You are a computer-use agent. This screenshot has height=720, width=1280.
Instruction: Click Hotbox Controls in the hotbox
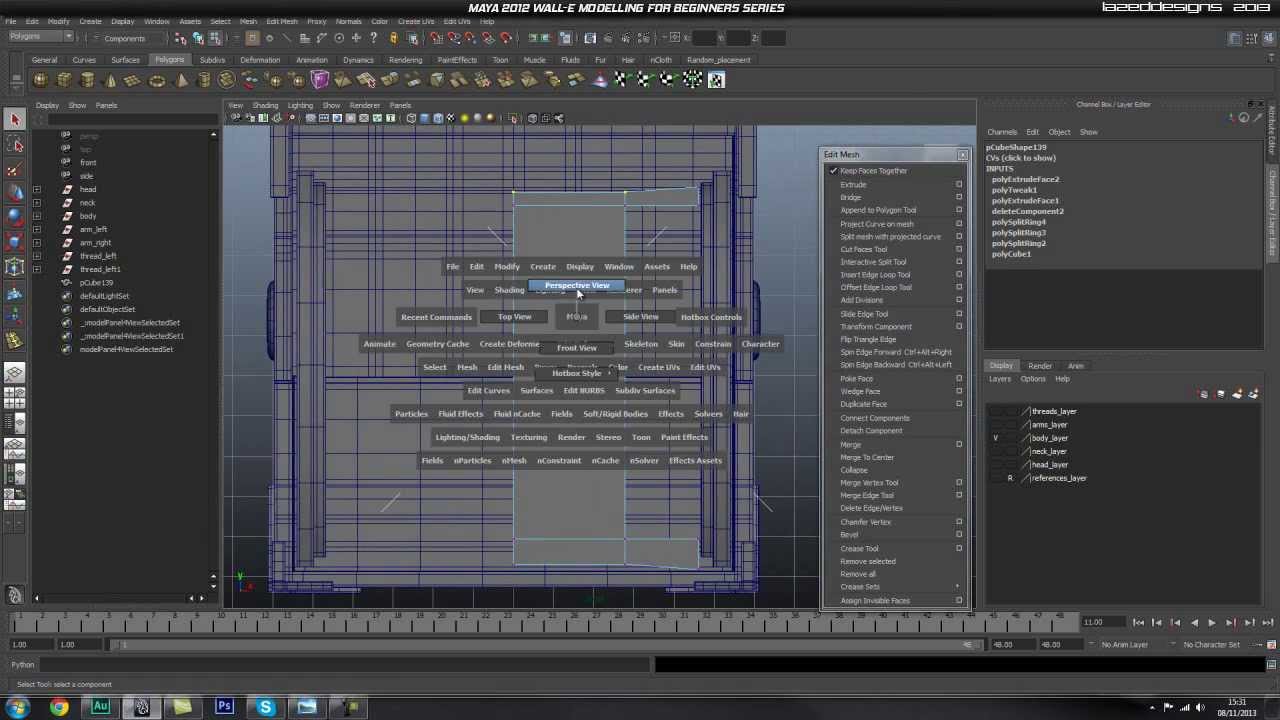711,317
